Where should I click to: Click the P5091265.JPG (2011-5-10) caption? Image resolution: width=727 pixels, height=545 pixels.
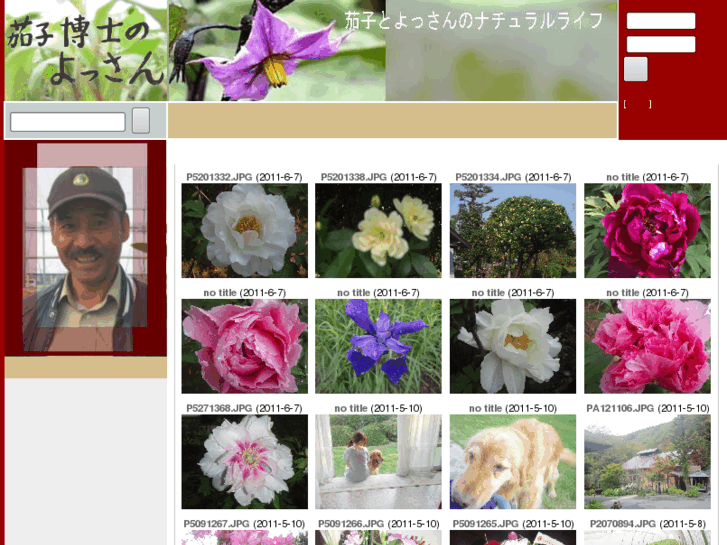coord(513,524)
